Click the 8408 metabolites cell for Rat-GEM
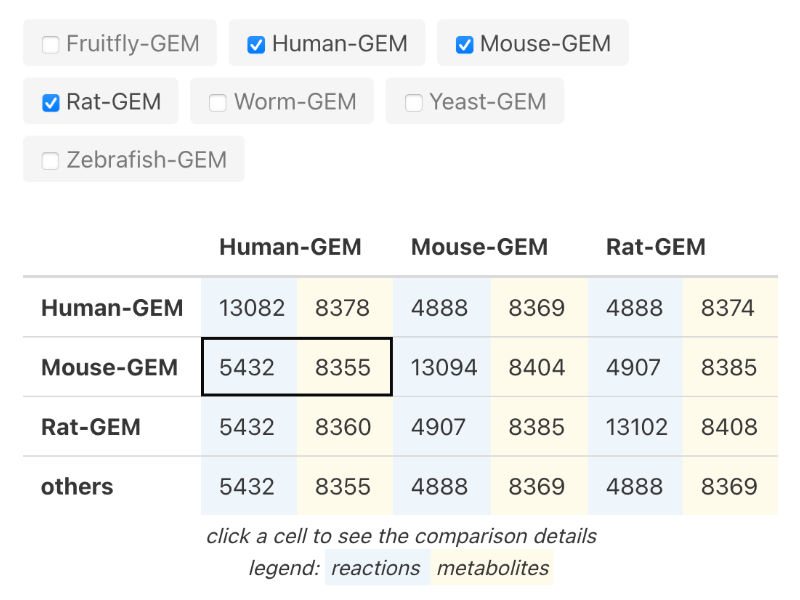 (x=730, y=427)
